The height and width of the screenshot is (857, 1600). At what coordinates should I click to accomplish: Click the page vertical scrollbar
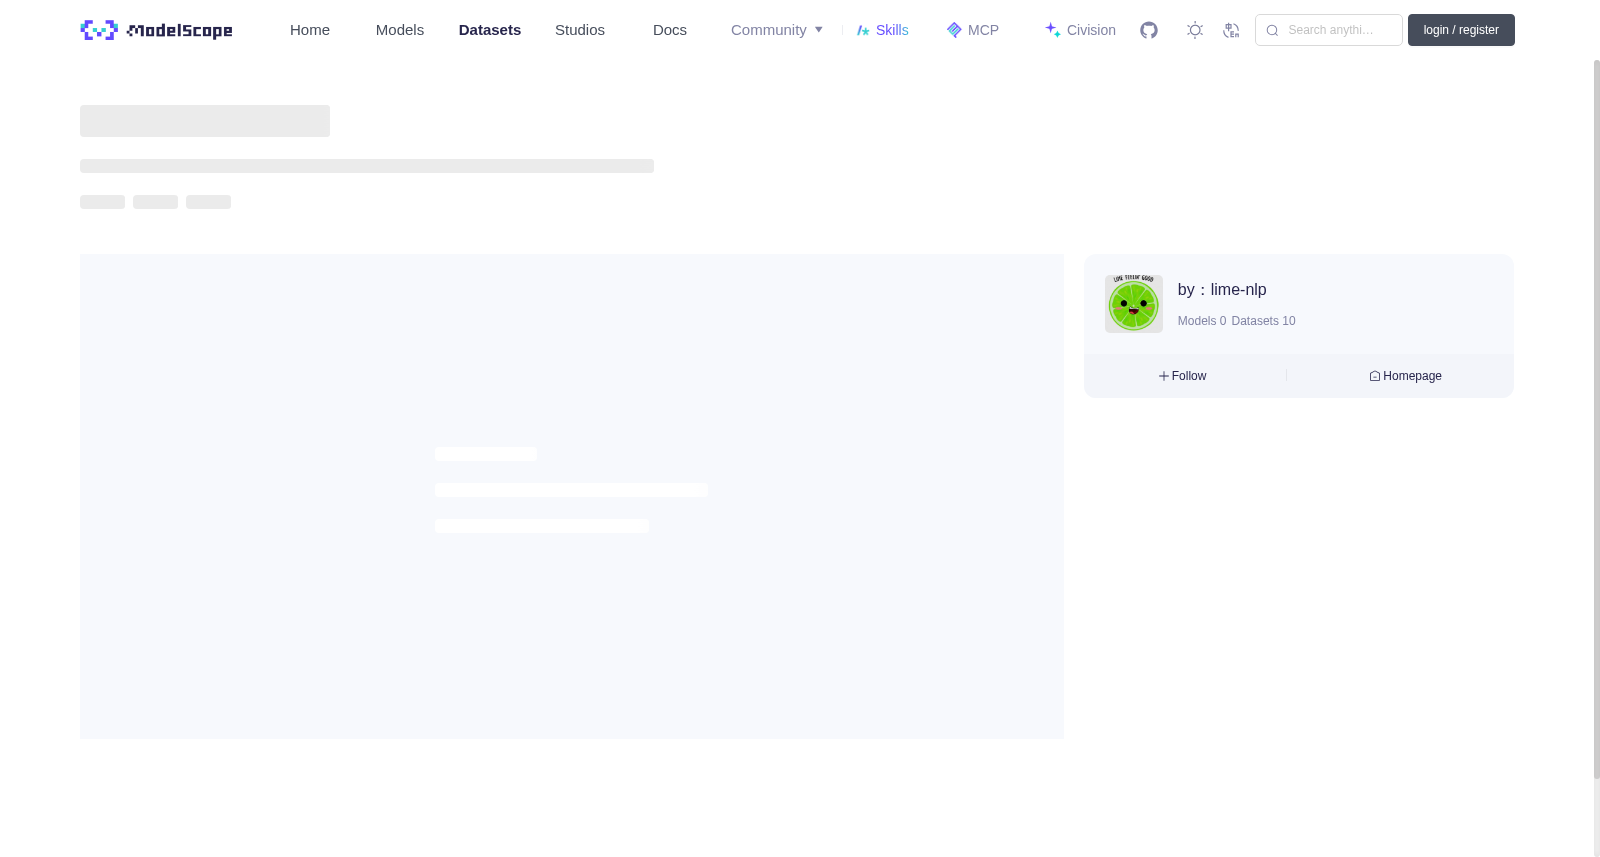click(x=1596, y=420)
